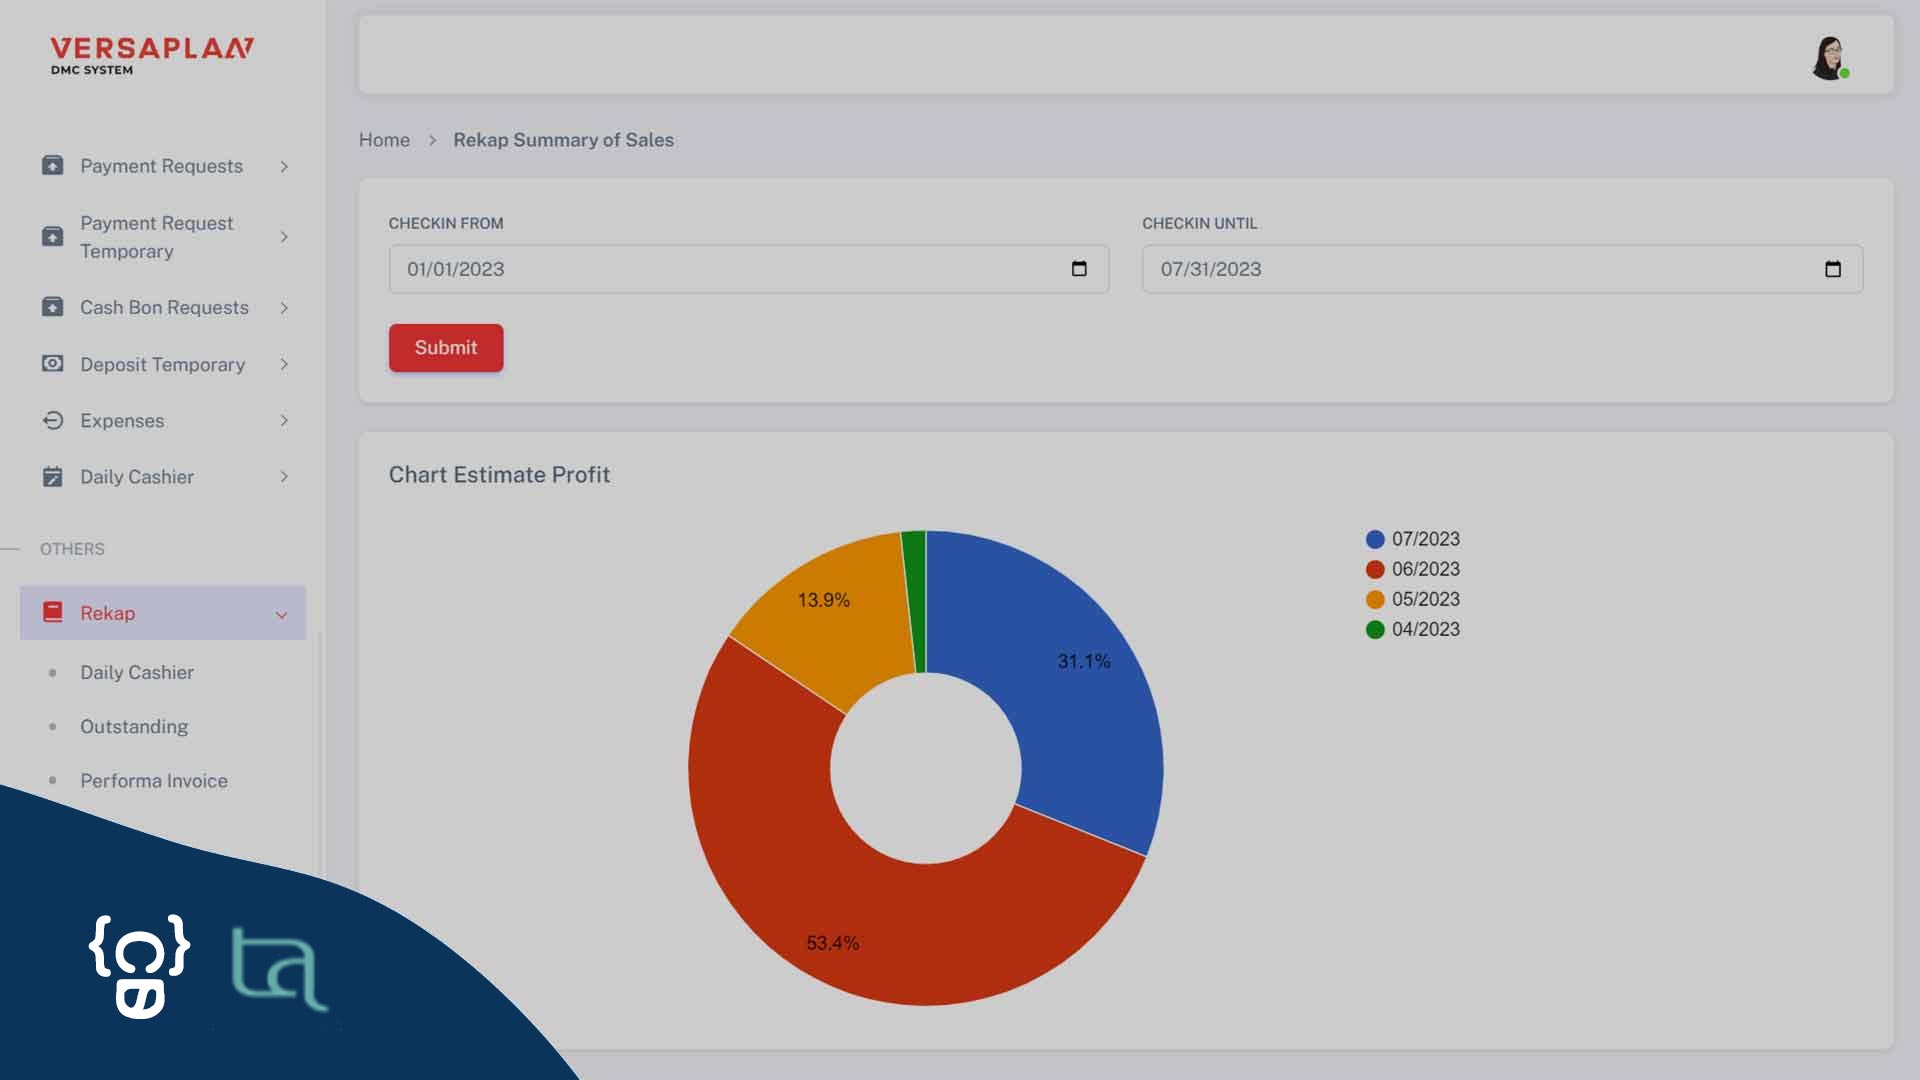Select the Daily Cashier submenu item
1920x1080 pixels.
(x=136, y=673)
